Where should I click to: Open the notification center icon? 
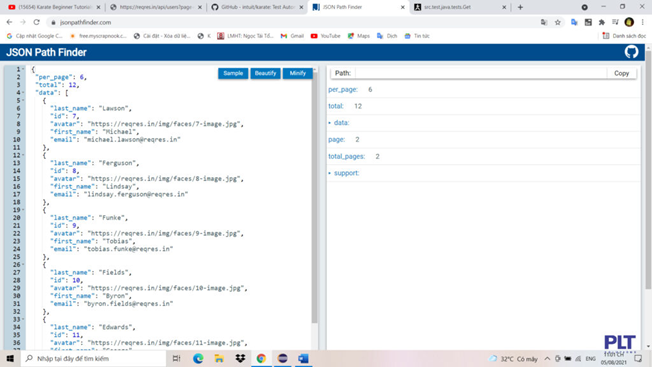coord(638,358)
